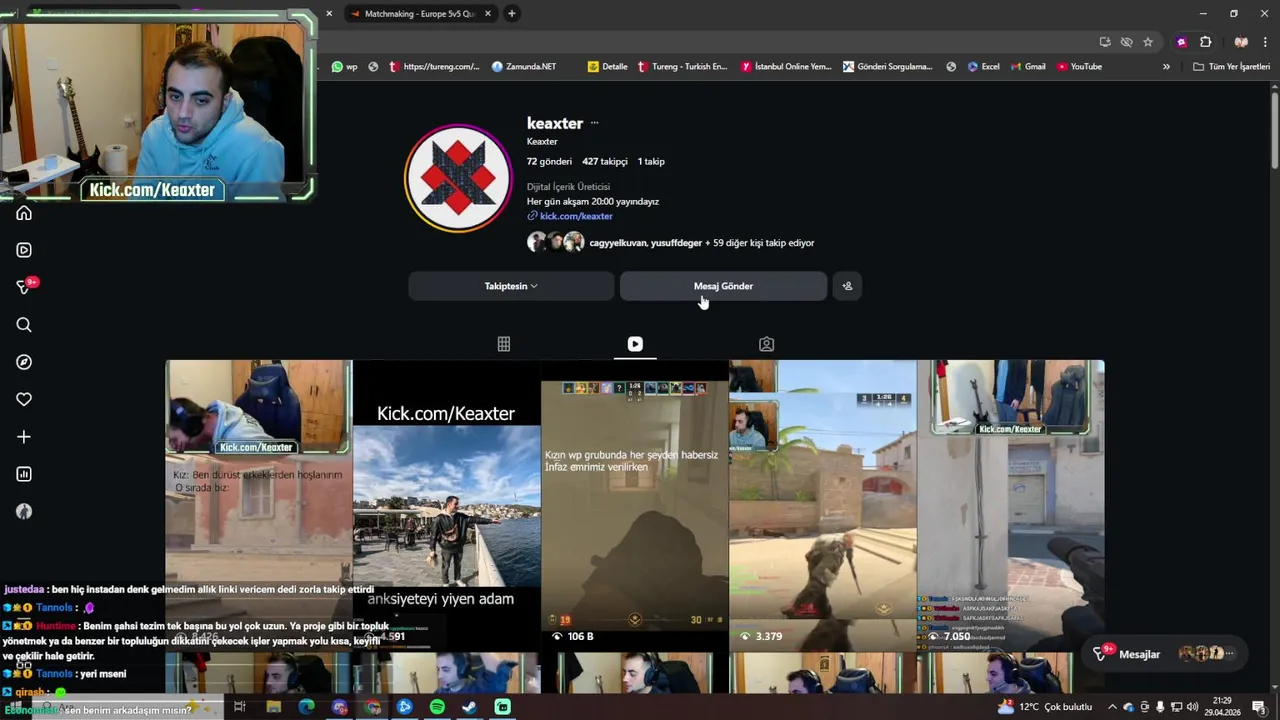Switch to Matchmaking - Europe 5v5 browser tab

(x=420, y=14)
